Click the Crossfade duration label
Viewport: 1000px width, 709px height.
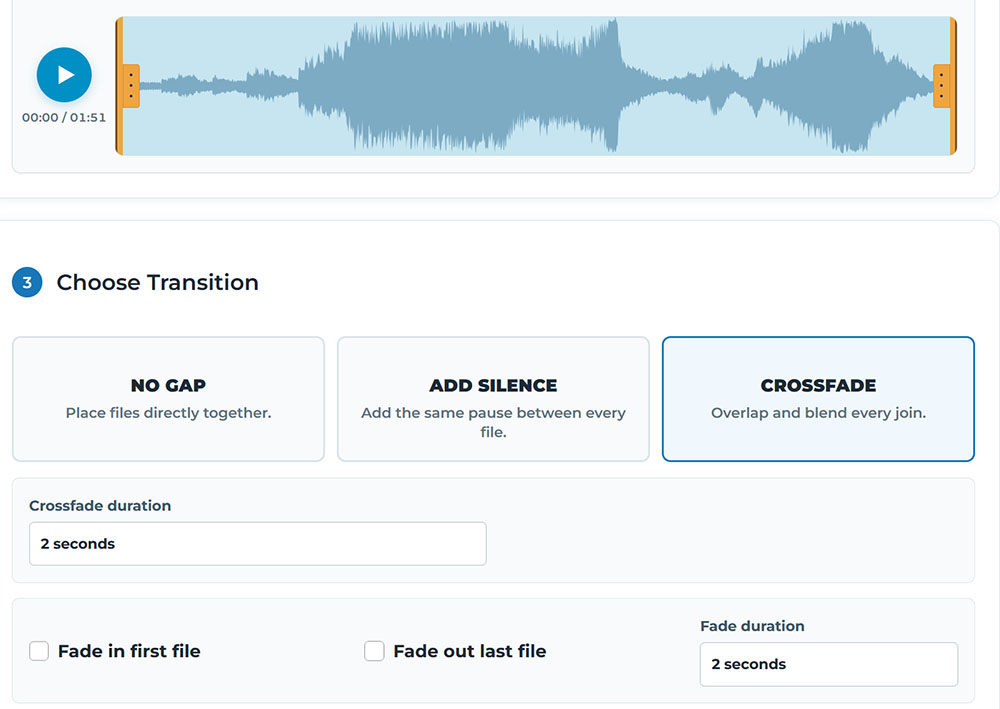click(x=100, y=506)
